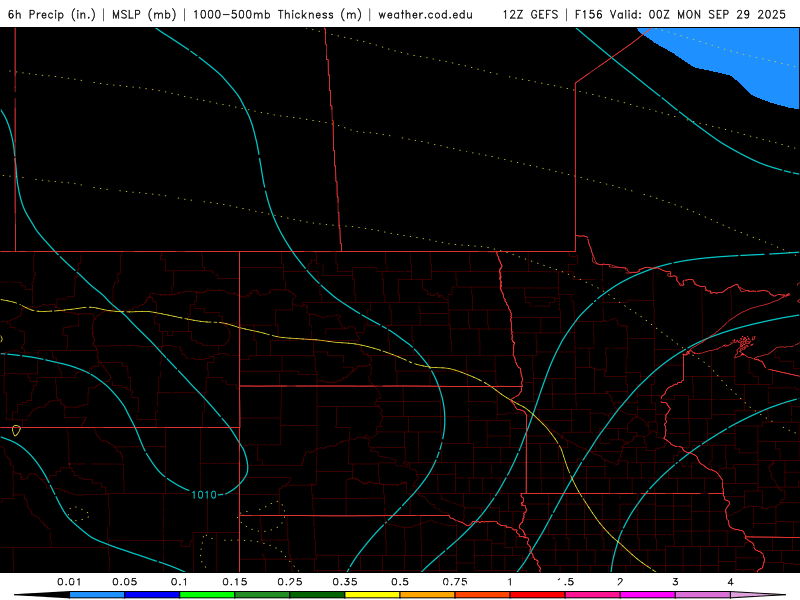The width and height of the screenshot is (800, 600).
Task: Click the red-orange 0.75 legend swatch
Action: [x=483, y=595]
